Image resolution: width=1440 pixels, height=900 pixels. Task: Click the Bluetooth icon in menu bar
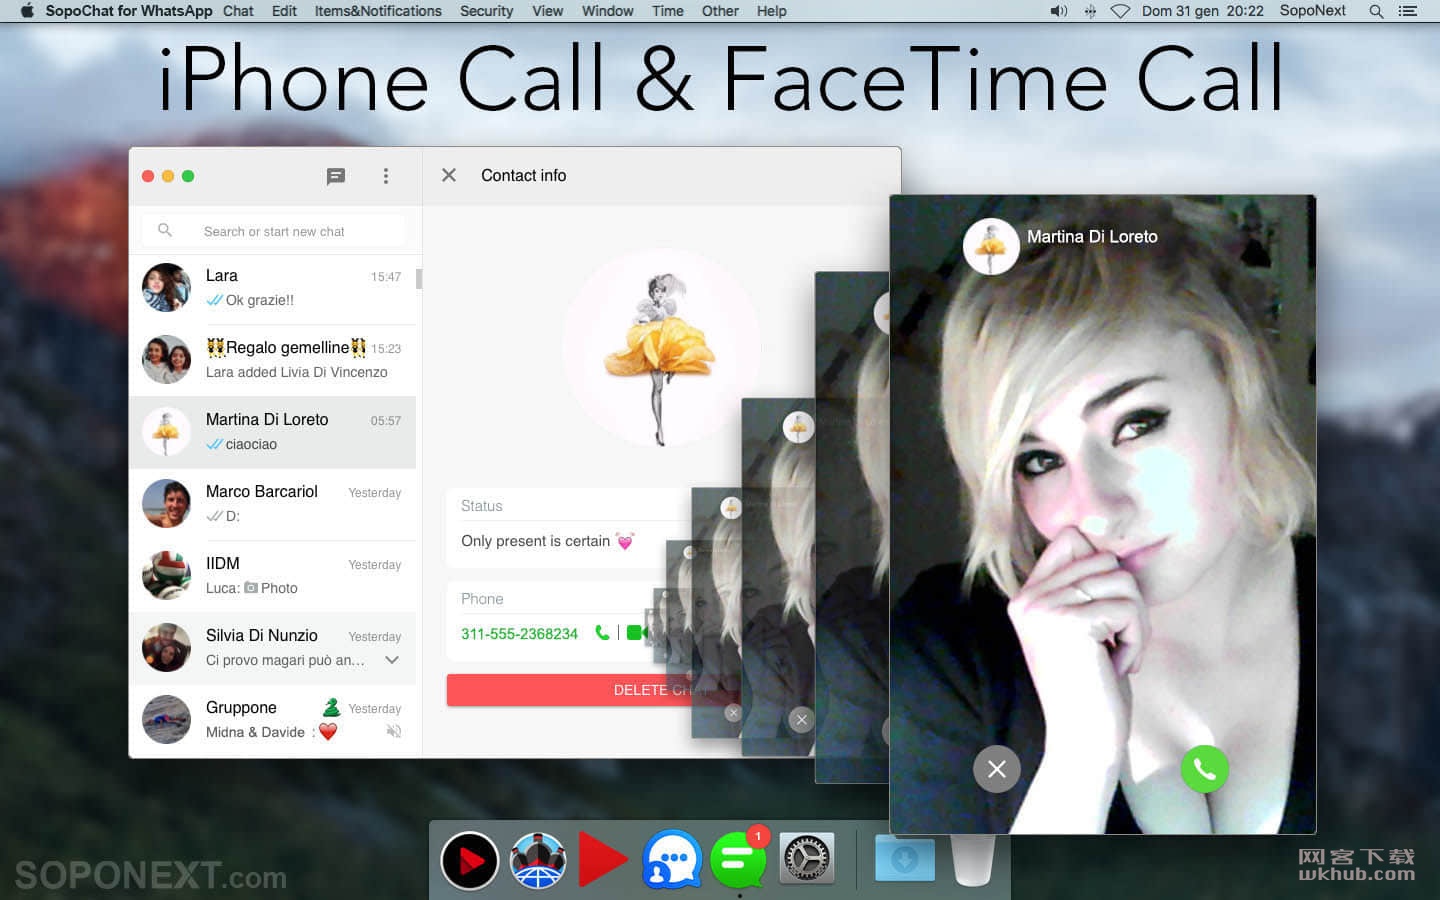[x=1090, y=11]
